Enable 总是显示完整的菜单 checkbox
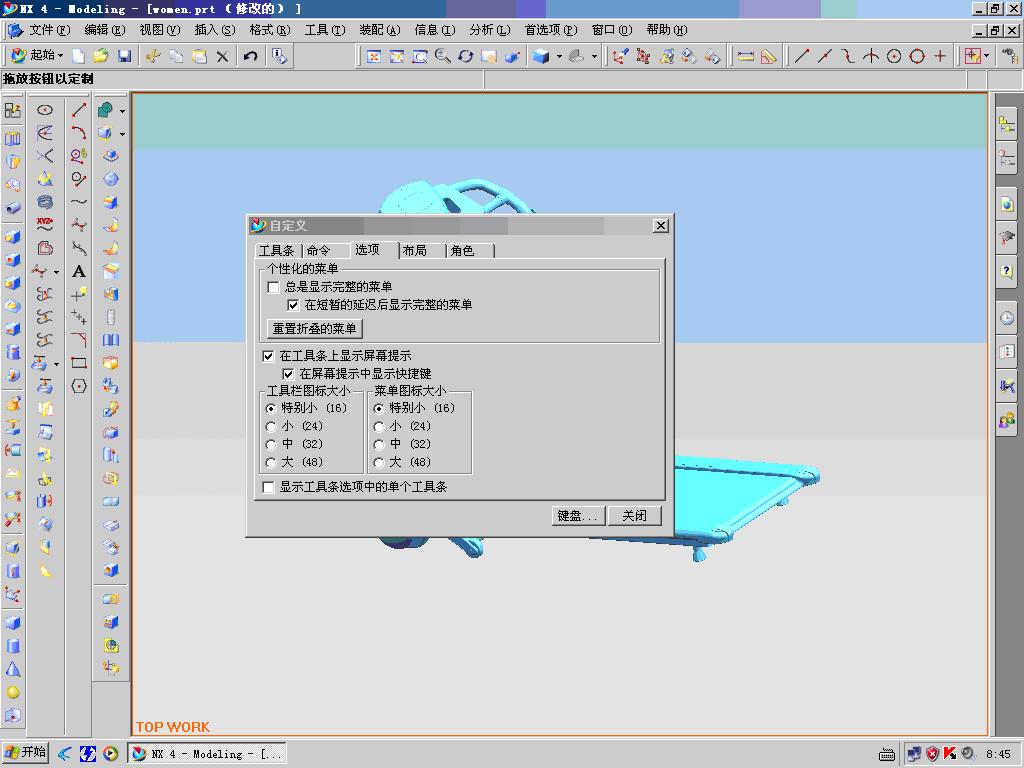1024x768 pixels. coord(271,287)
